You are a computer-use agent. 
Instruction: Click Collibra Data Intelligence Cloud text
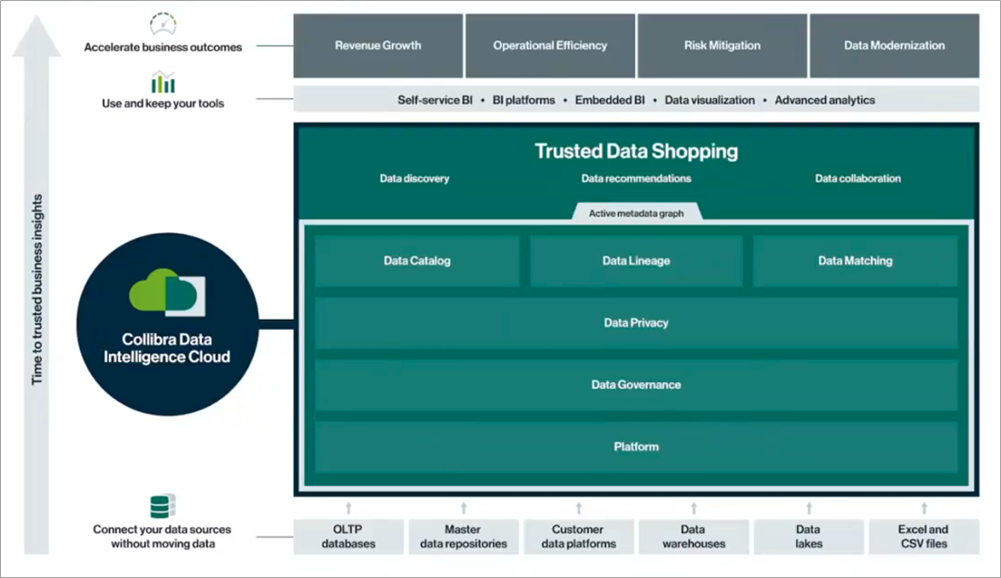click(167, 348)
